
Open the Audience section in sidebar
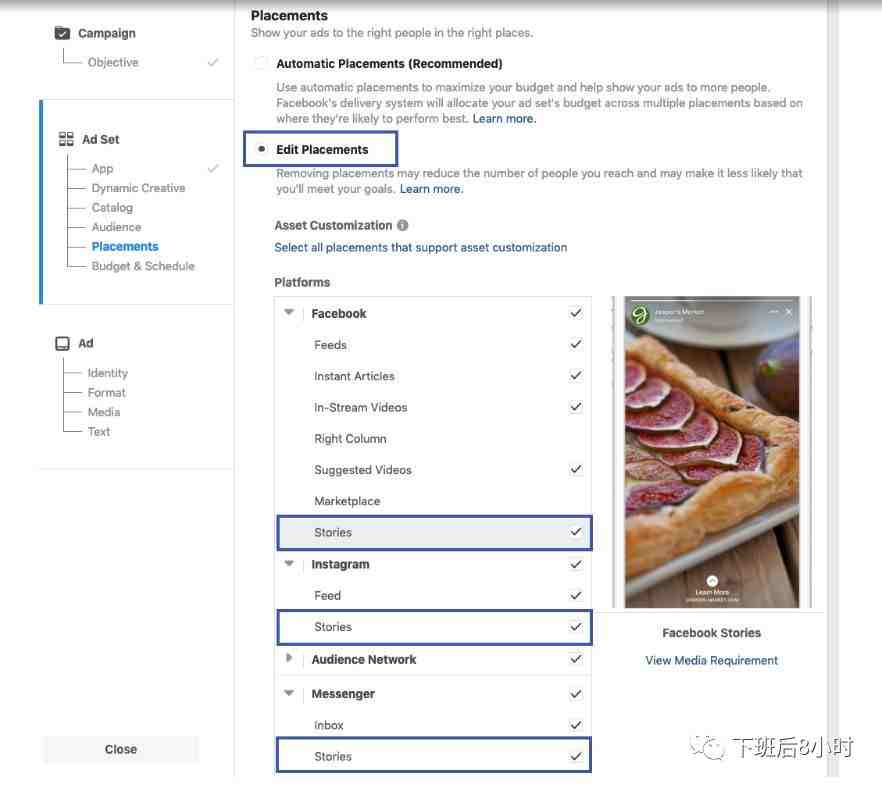pos(116,227)
